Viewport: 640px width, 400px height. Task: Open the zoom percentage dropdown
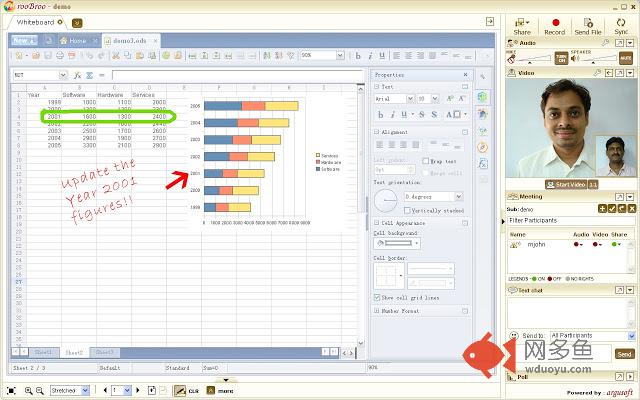[x=340, y=55]
